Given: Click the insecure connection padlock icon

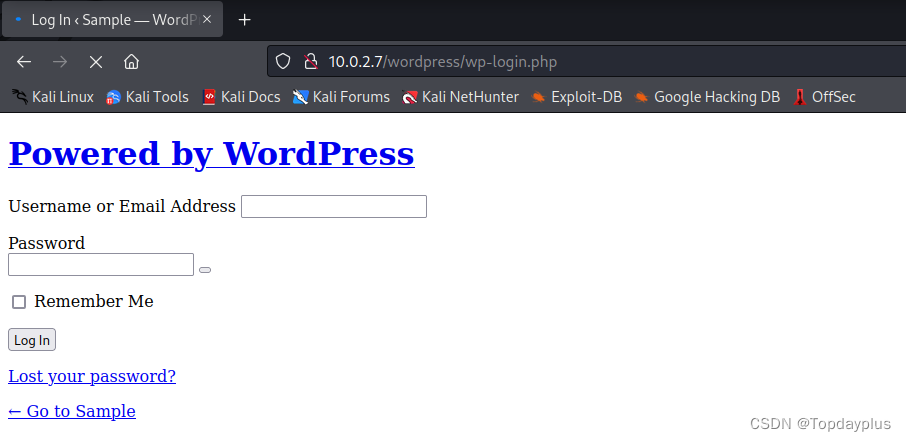Looking at the screenshot, I should coord(311,61).
